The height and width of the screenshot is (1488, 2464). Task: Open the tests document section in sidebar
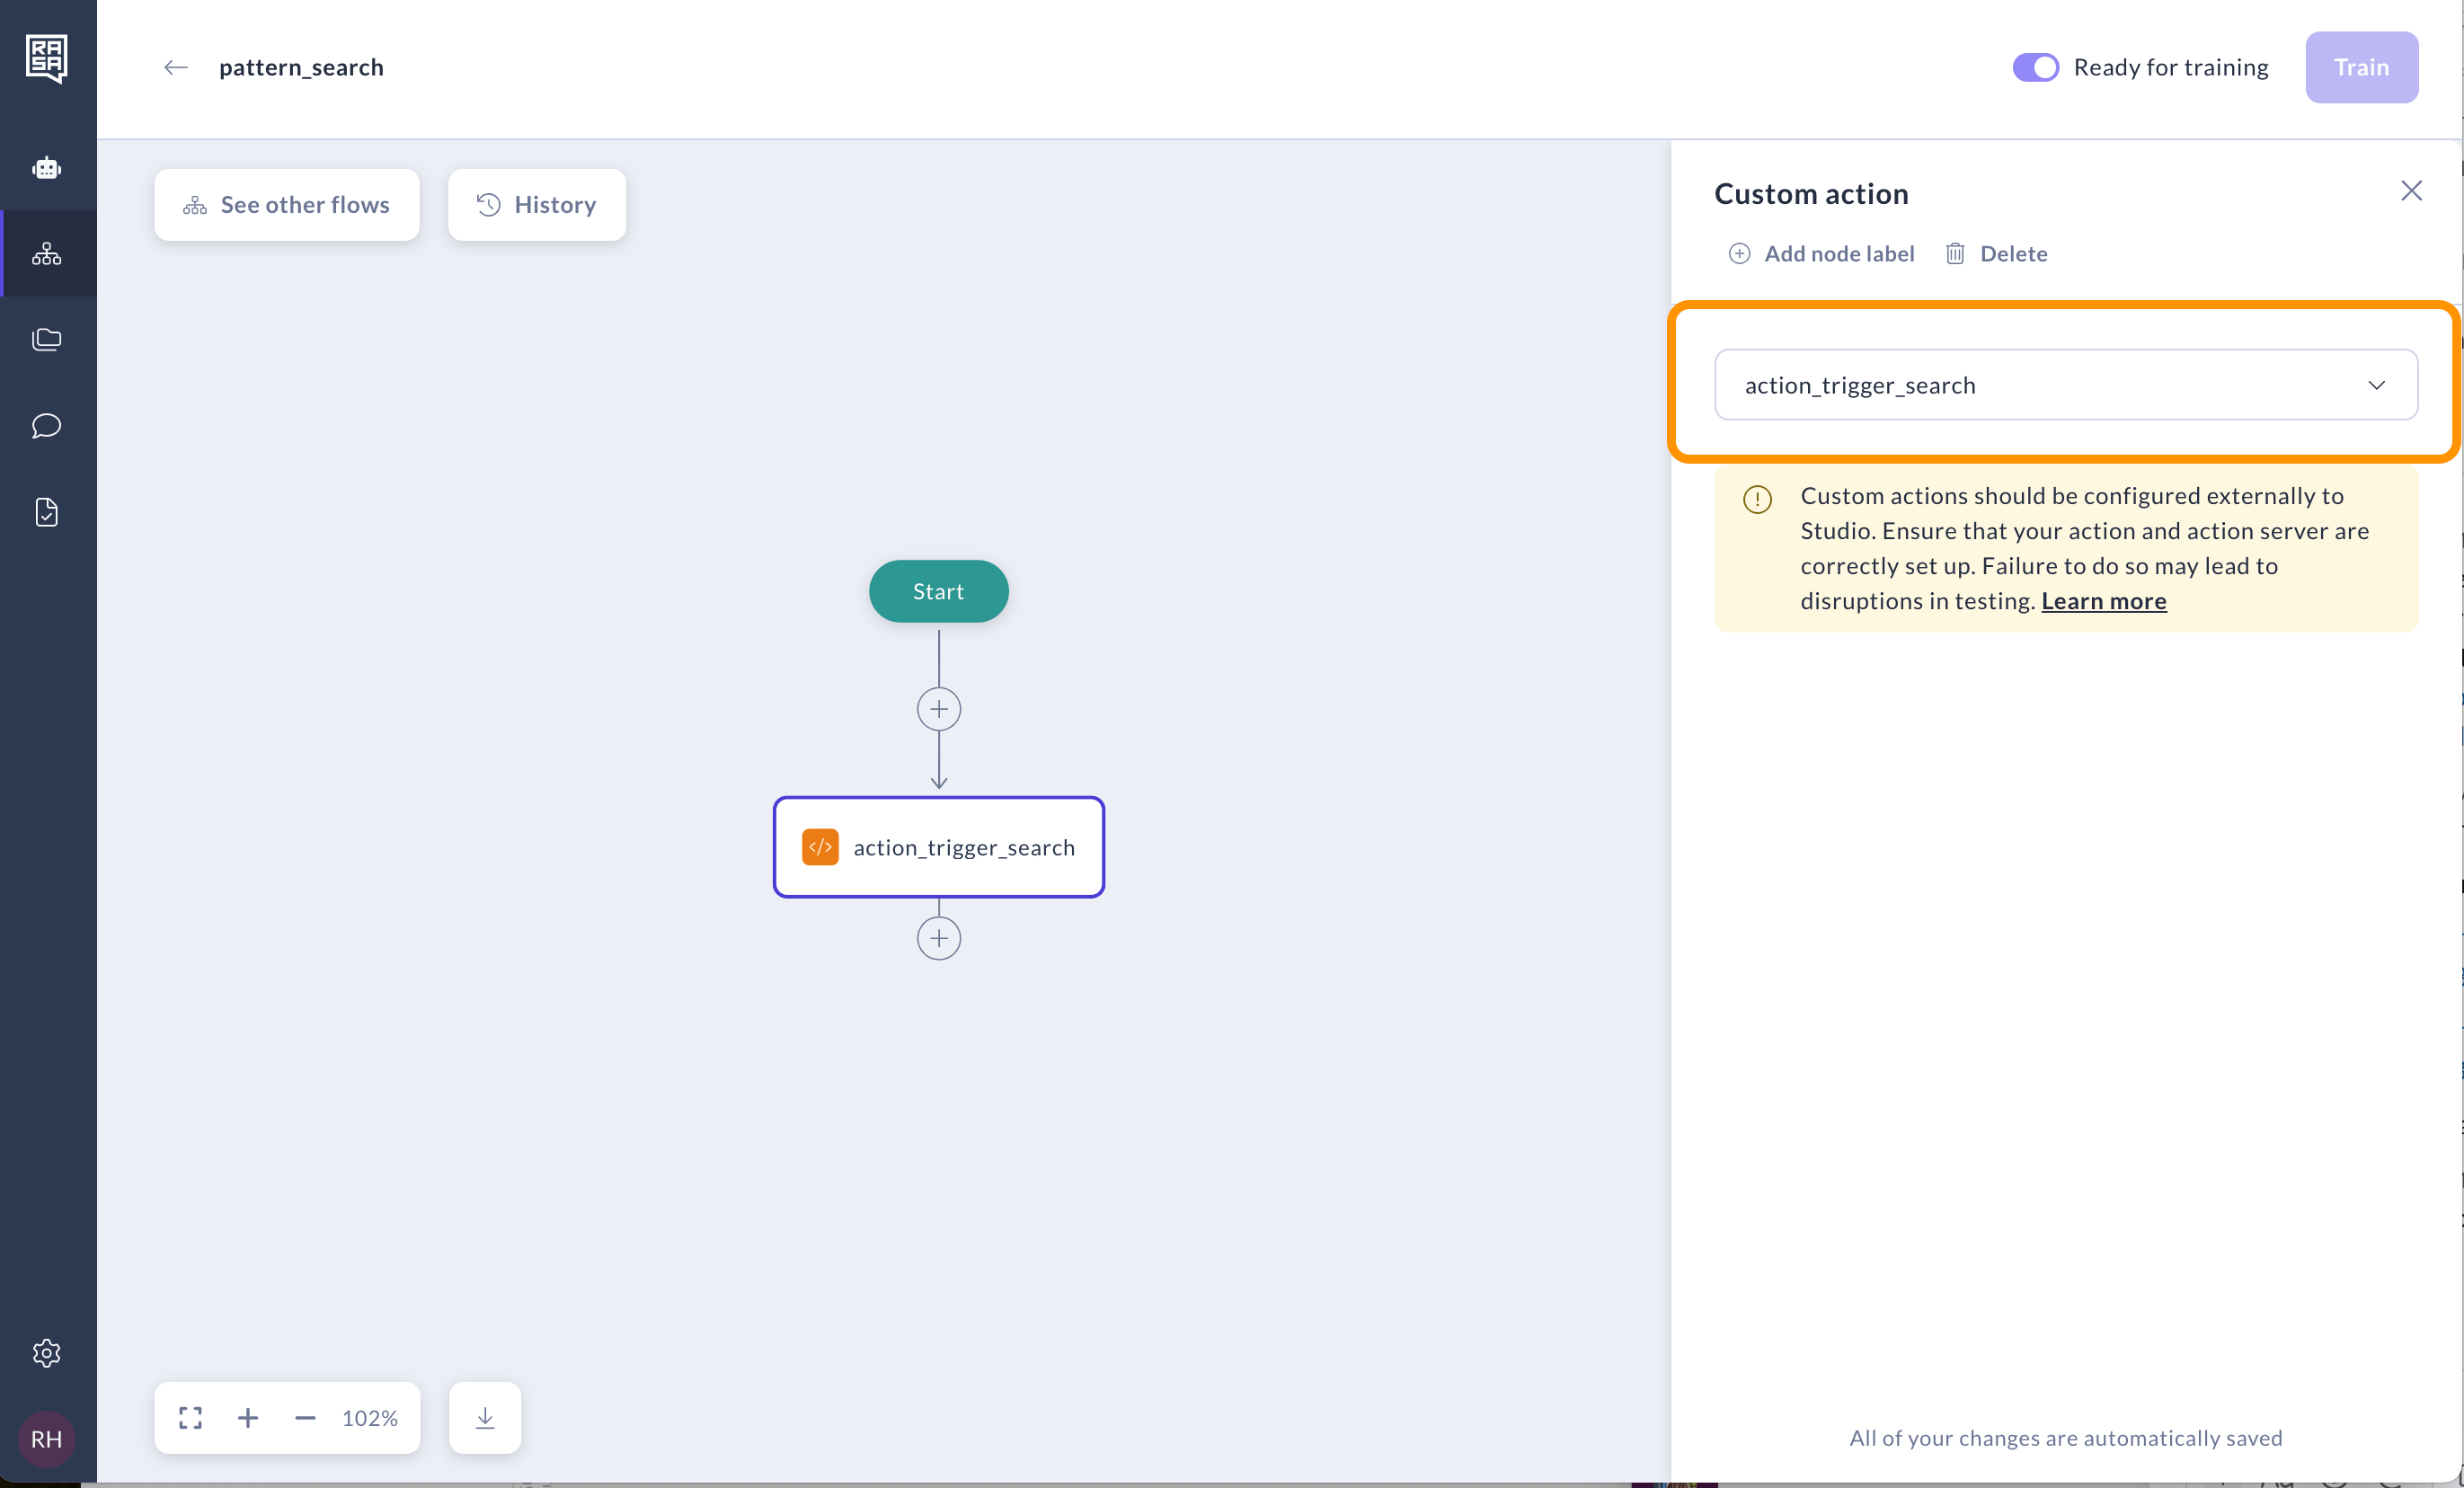[x=47, y=512]
